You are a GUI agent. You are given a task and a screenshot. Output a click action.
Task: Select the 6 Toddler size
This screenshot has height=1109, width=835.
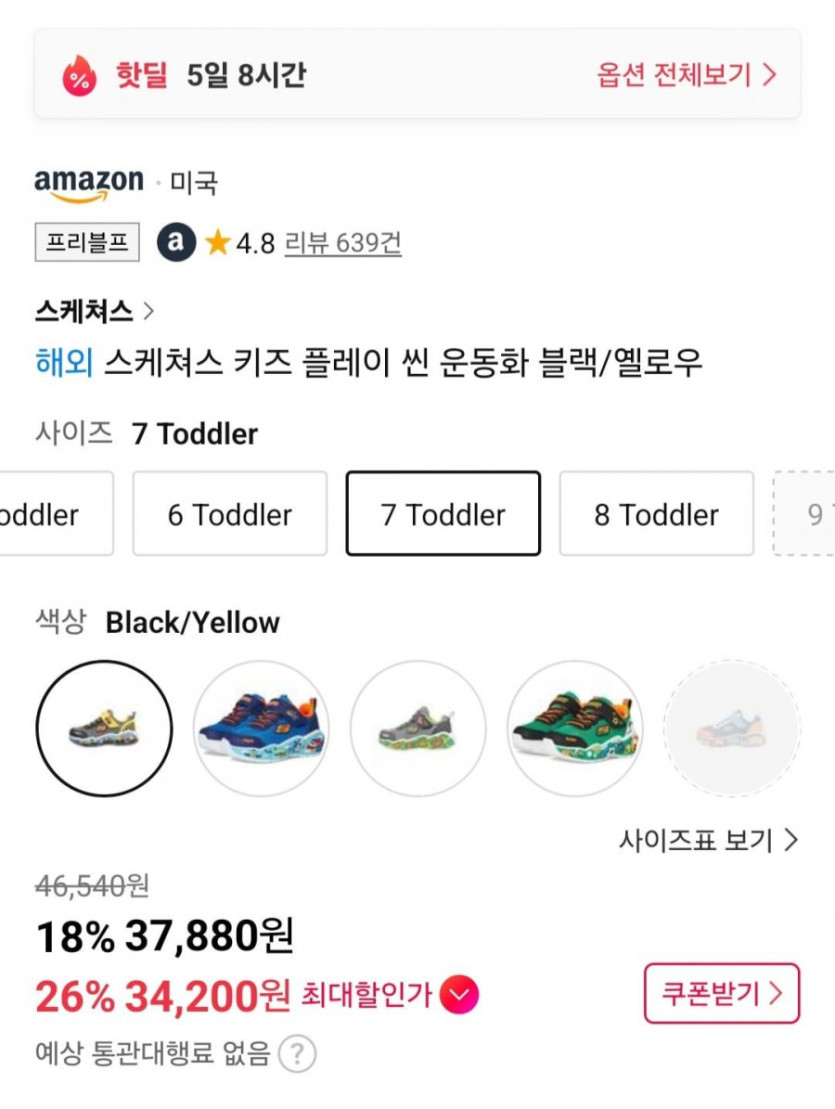click(230, 514)
